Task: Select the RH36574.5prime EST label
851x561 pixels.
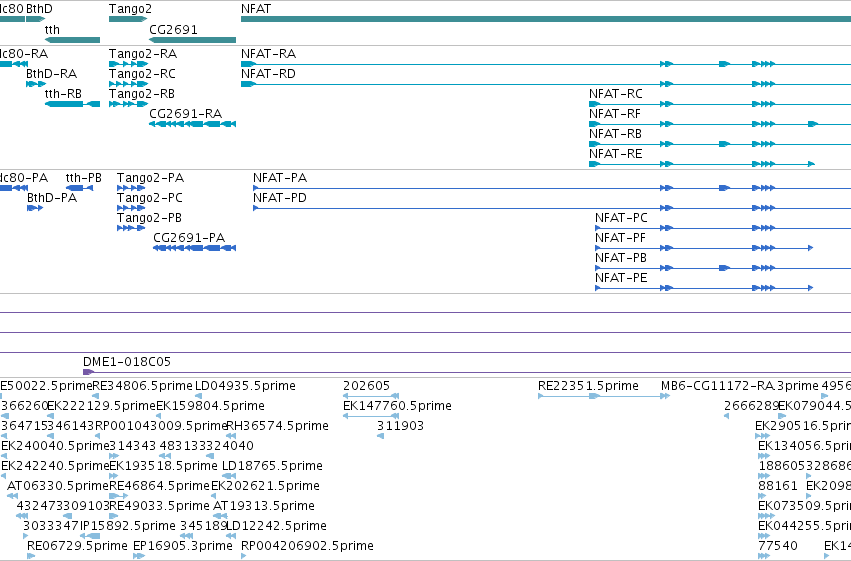Action: [277, 426]
